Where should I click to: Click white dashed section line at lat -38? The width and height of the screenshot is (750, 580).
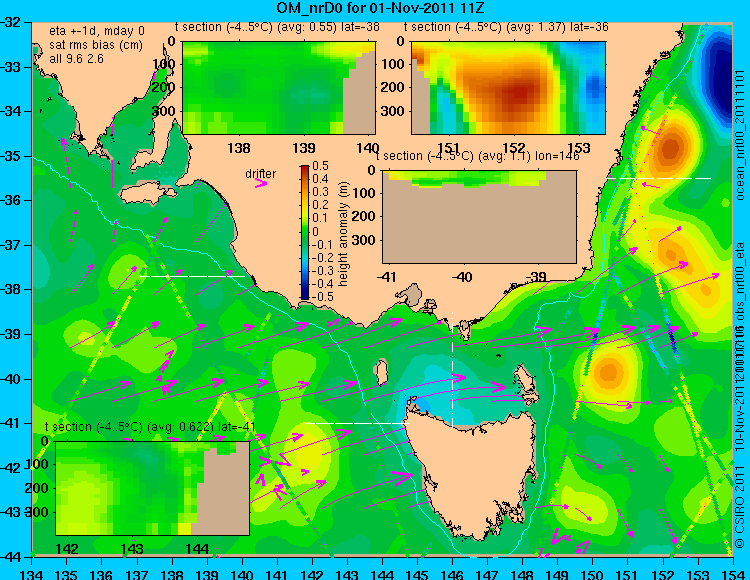coord(192,276)
